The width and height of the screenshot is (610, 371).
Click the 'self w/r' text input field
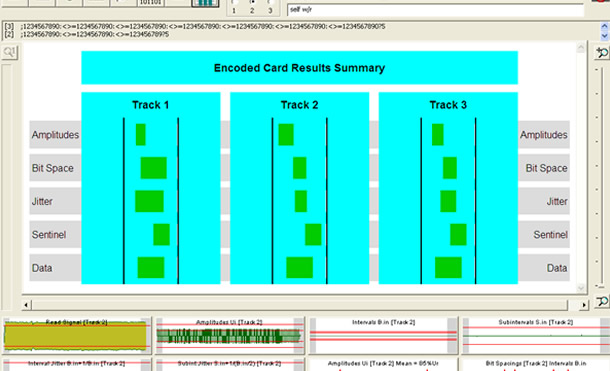tap(435, 10)
